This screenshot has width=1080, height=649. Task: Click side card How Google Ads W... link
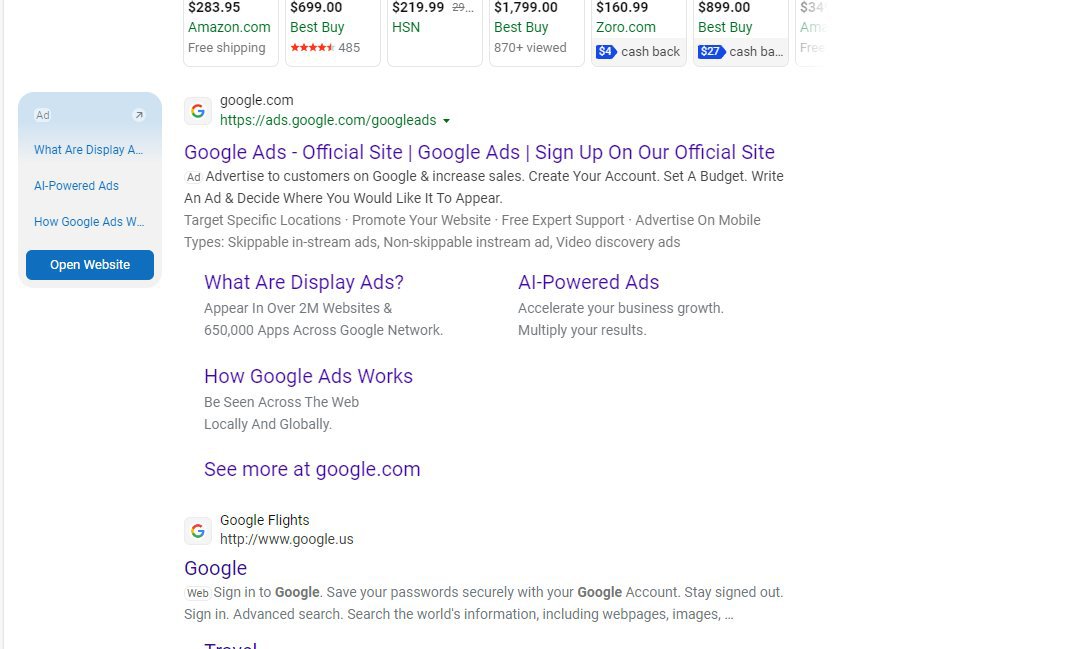pyautogui.click(x=90, y=222)
